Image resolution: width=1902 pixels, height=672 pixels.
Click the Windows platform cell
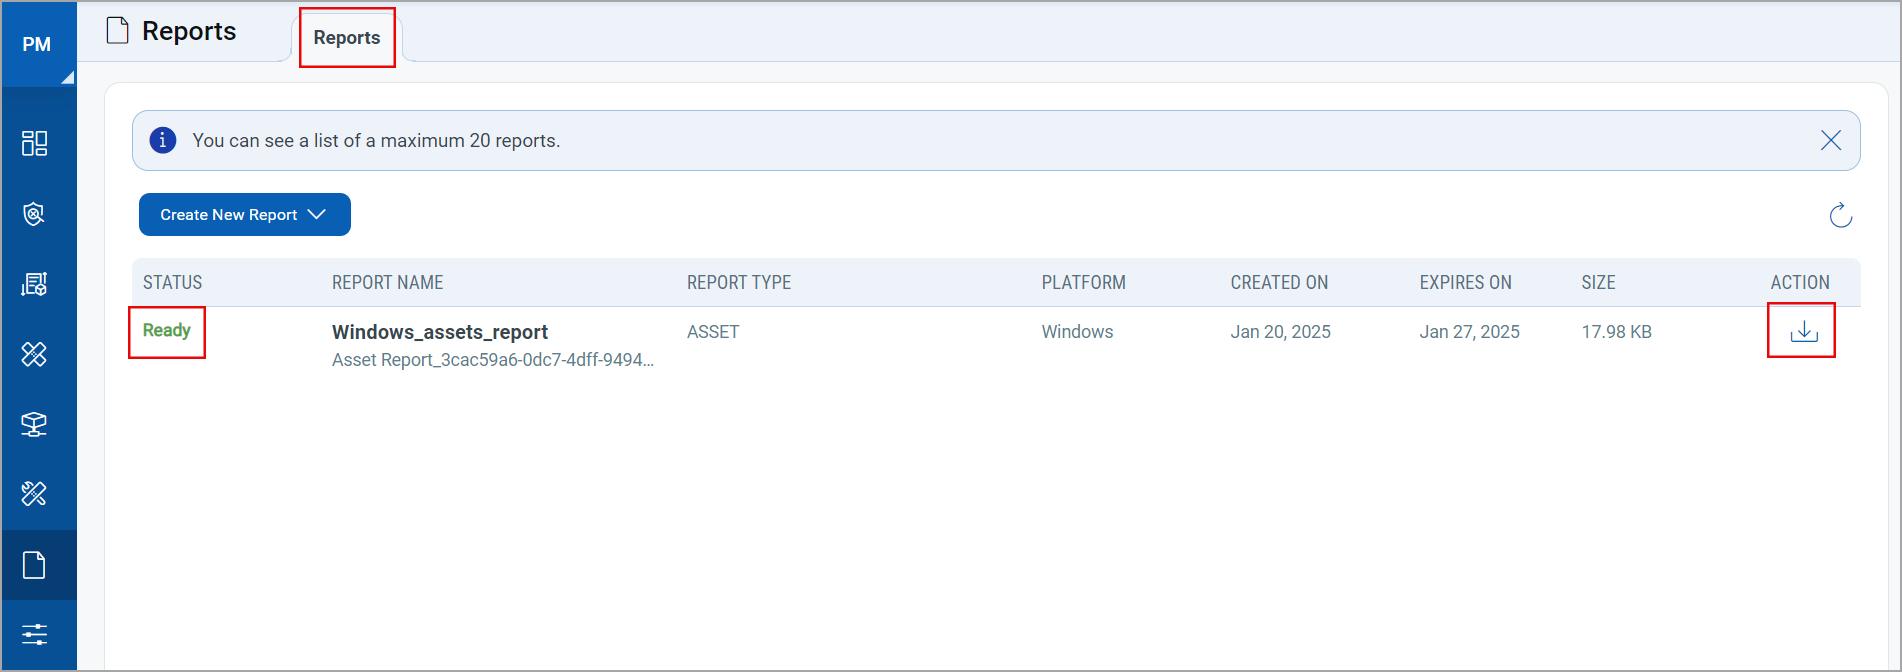point(1078,332)
